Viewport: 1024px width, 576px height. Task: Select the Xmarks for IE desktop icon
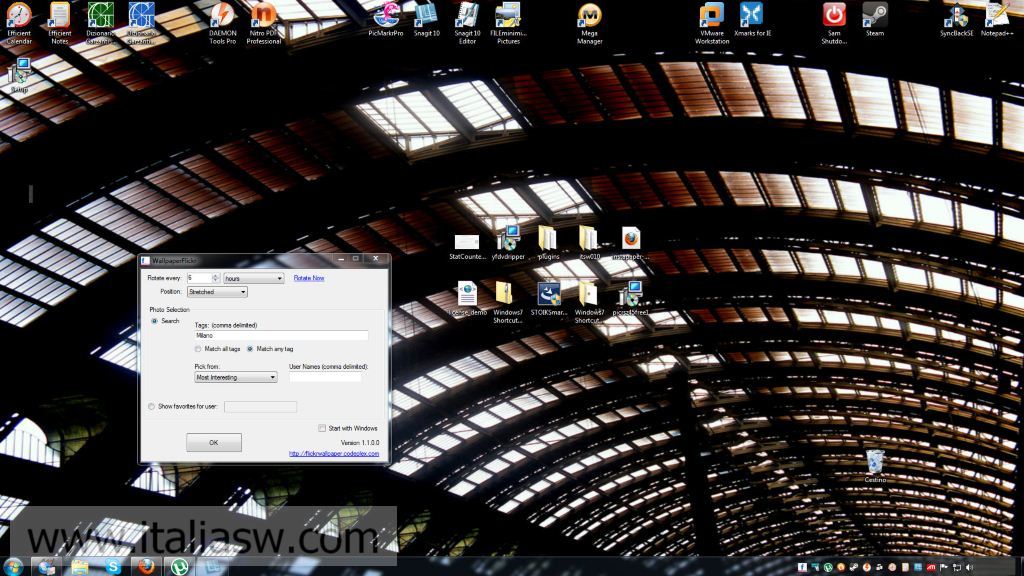point(752,20)
